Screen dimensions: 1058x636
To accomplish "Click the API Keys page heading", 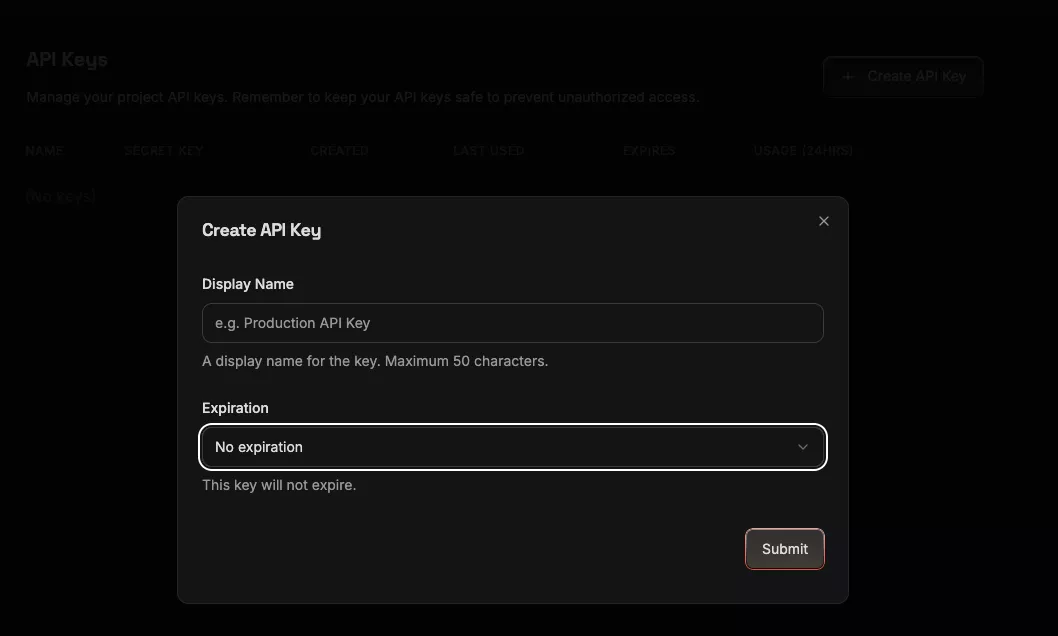I will (67, 60).
